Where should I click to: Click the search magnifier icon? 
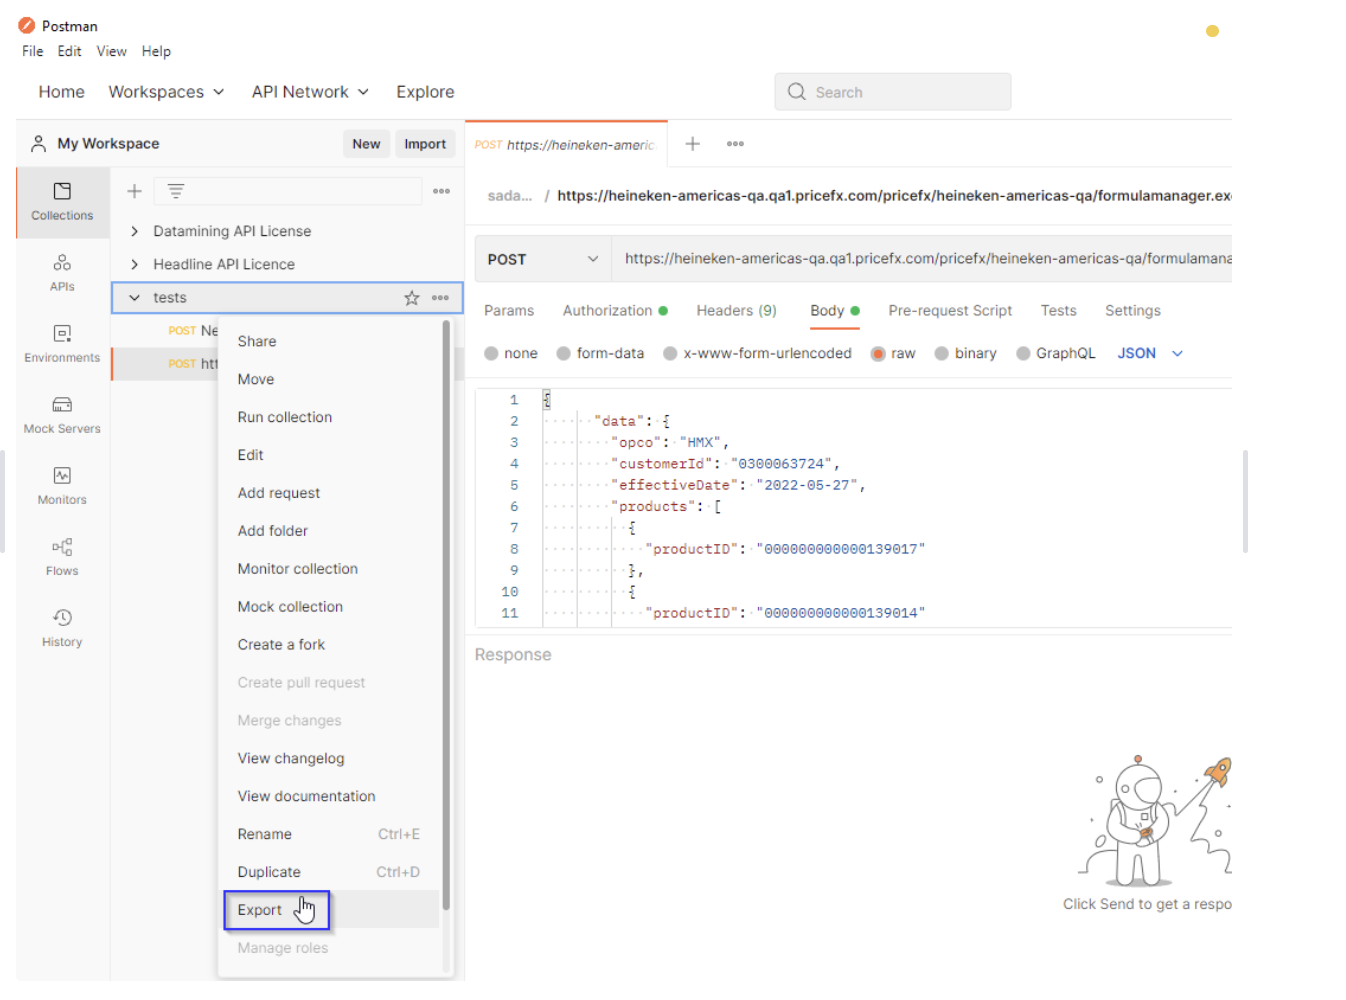point(797,92)
